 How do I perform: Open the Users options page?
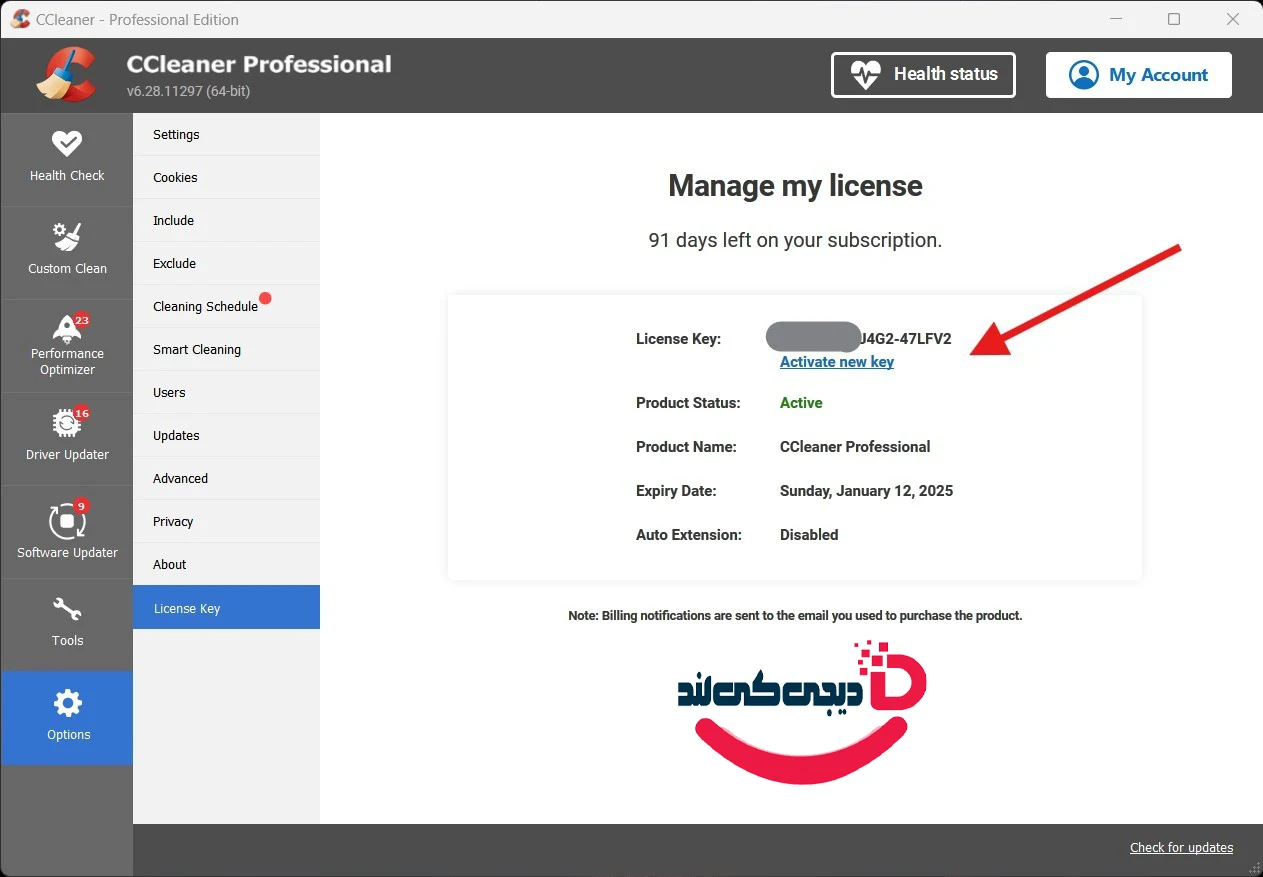(x=226, y=393)
